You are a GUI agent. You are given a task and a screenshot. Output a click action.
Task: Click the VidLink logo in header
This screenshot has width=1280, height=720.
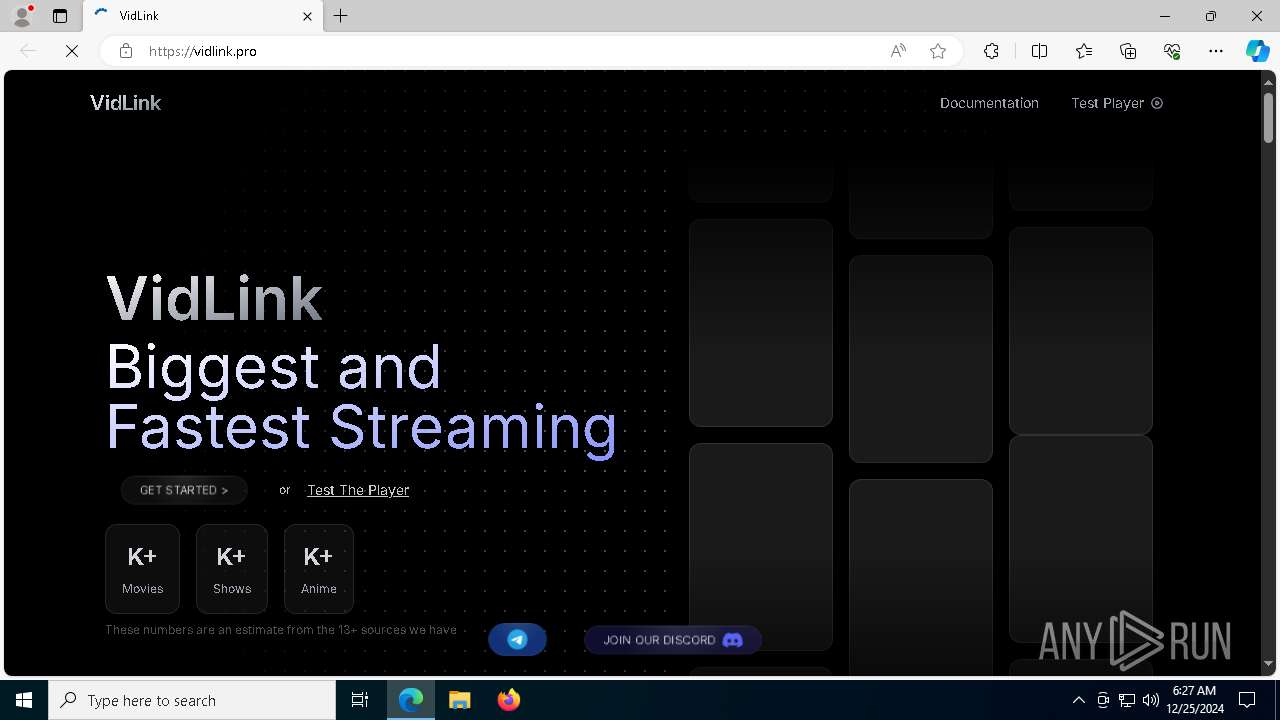click(125, 103)
